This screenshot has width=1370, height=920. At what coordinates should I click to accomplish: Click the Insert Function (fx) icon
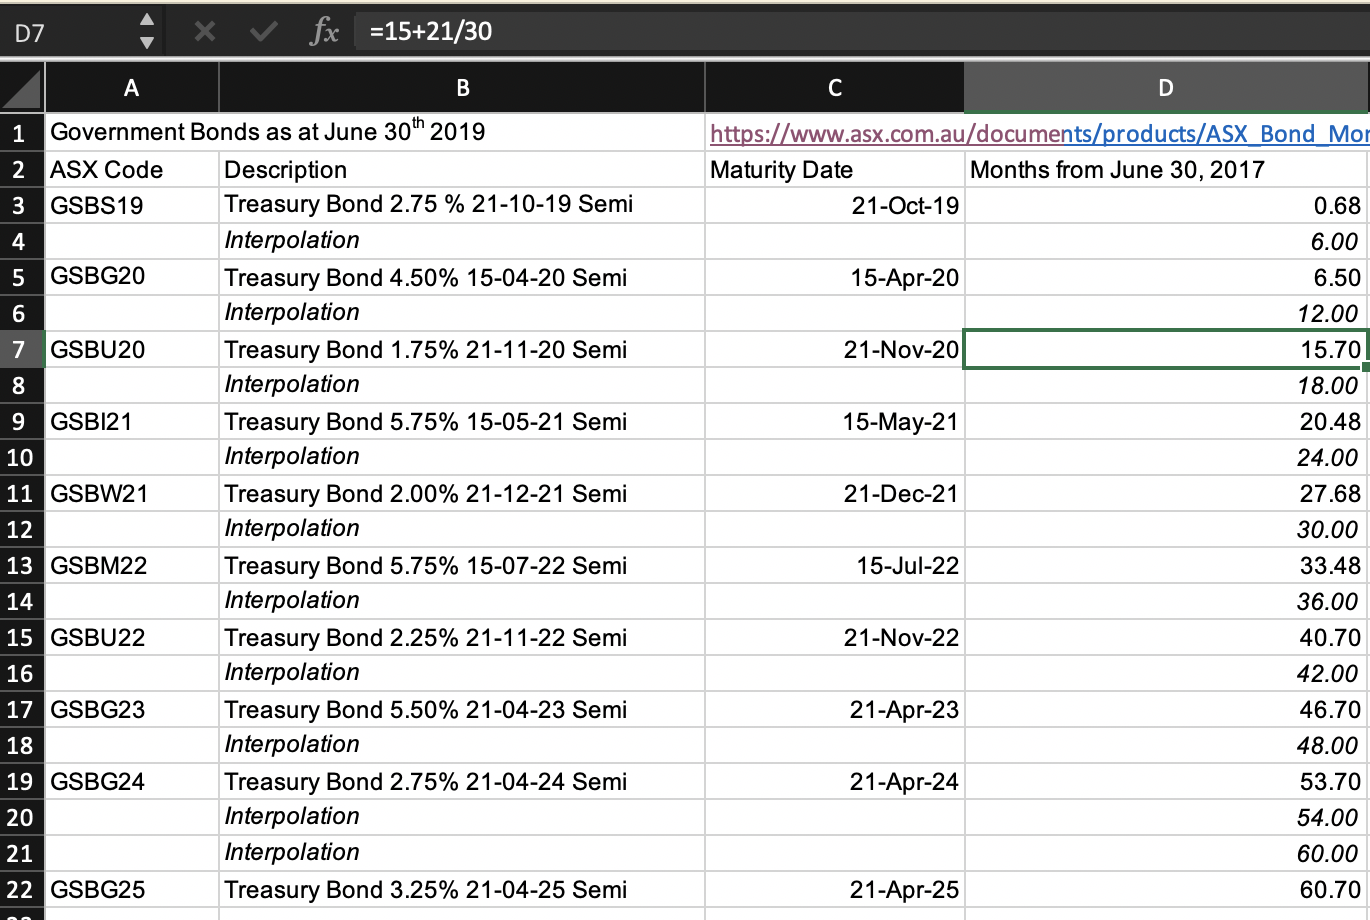pyautogui.click(x=325, y=30)
